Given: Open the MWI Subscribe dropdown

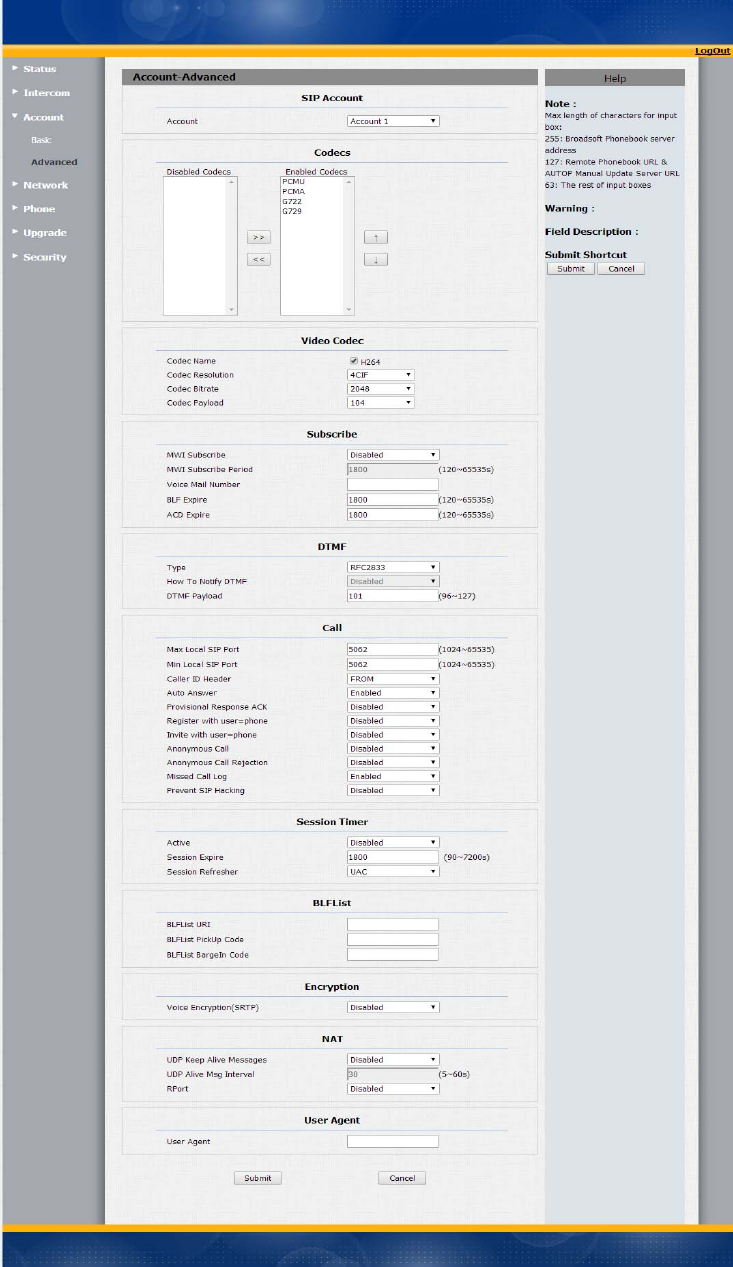Looking at the screenshot, I should coord(393,455).
